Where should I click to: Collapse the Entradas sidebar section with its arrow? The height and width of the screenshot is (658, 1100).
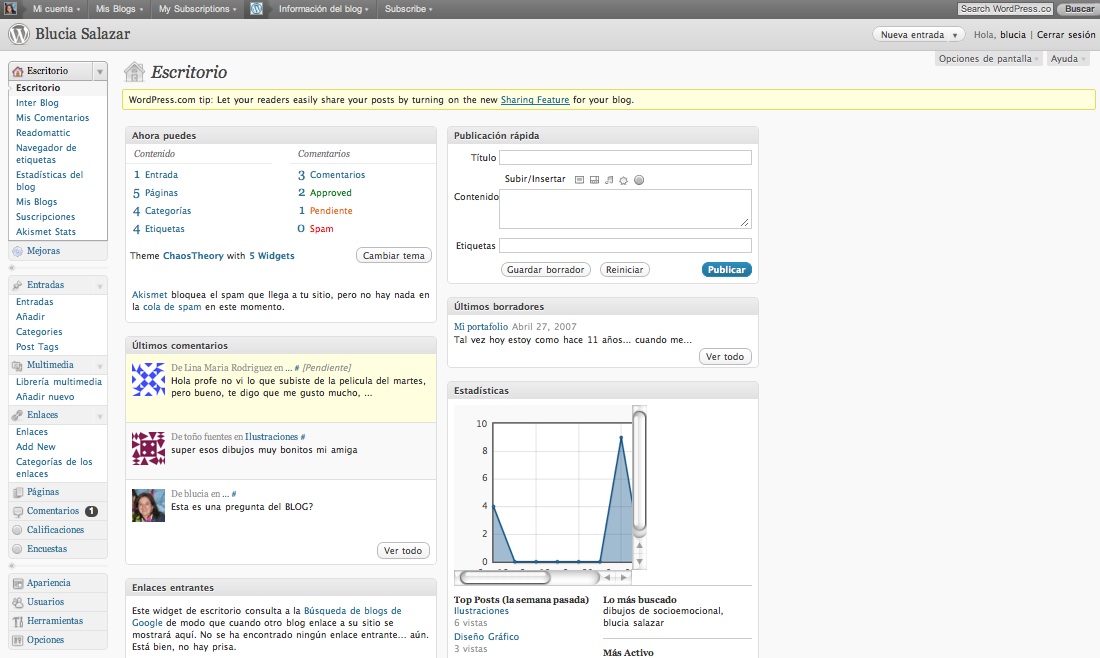click(100, 286)
